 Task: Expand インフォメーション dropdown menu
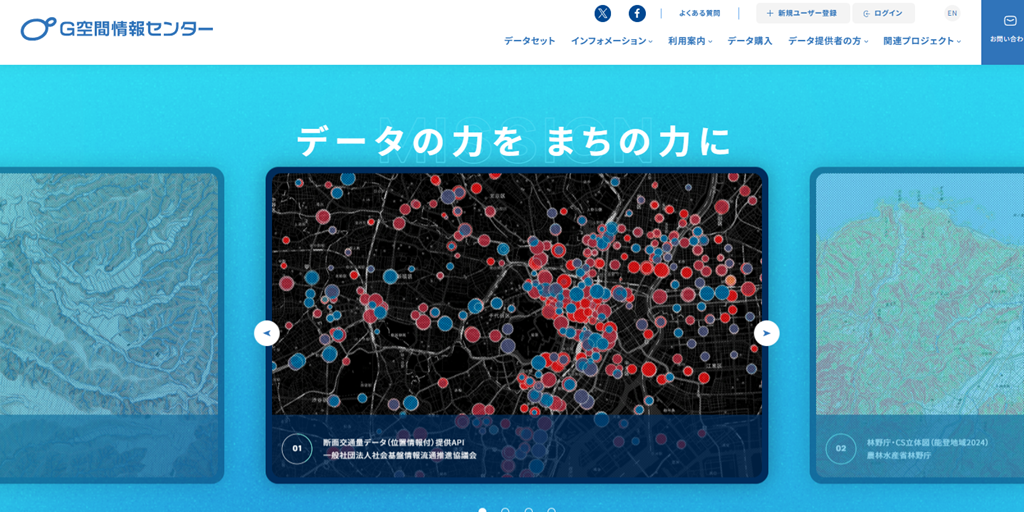click(611, 40)
